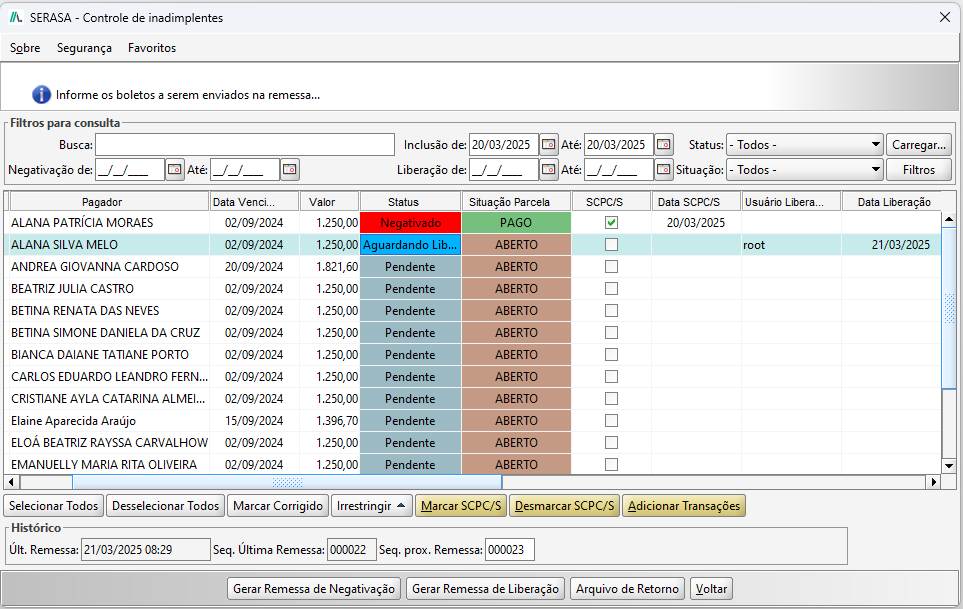Sort by the Status column header
This screenshot has width=963, height=609.
click(x=410, y=202)
